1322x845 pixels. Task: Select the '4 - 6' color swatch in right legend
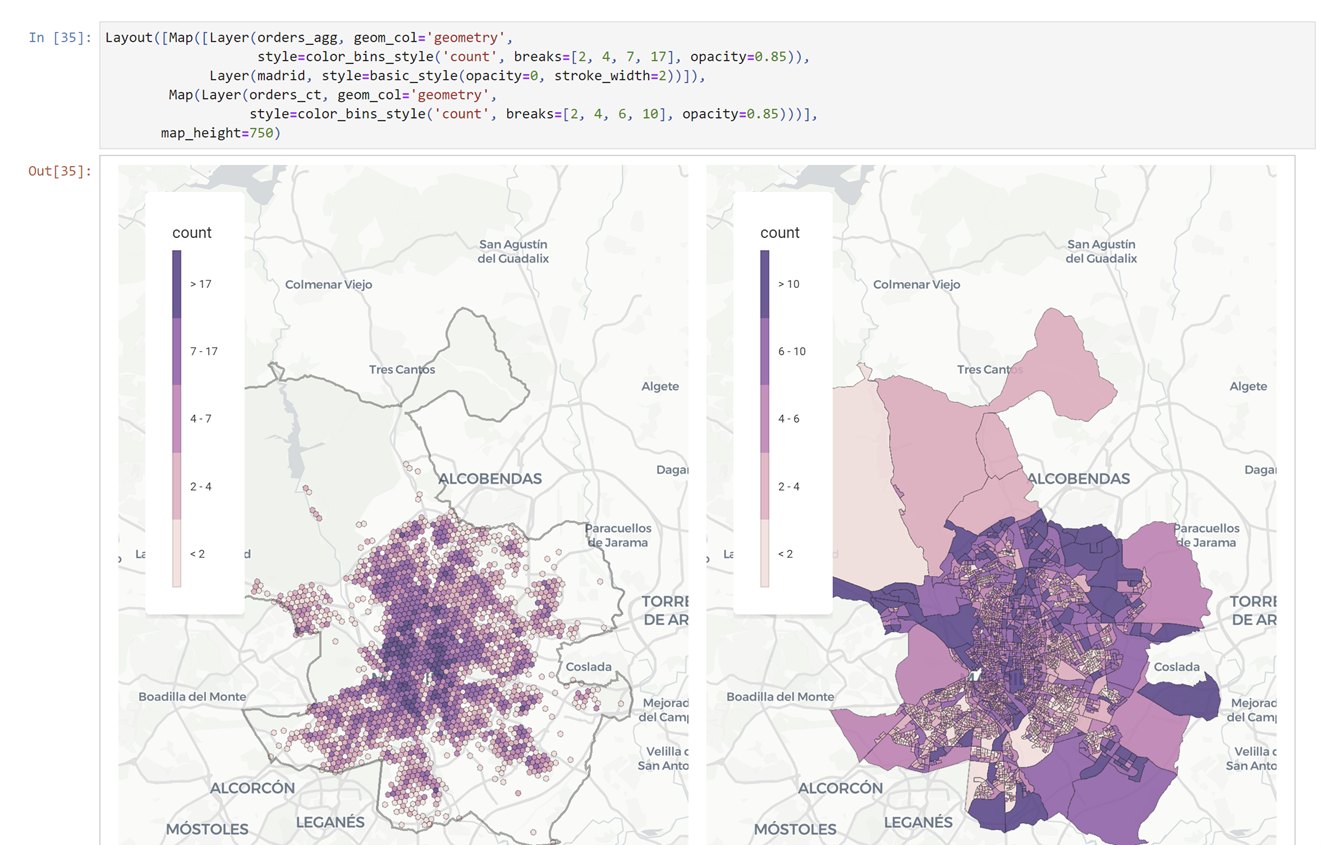(765, 418)
